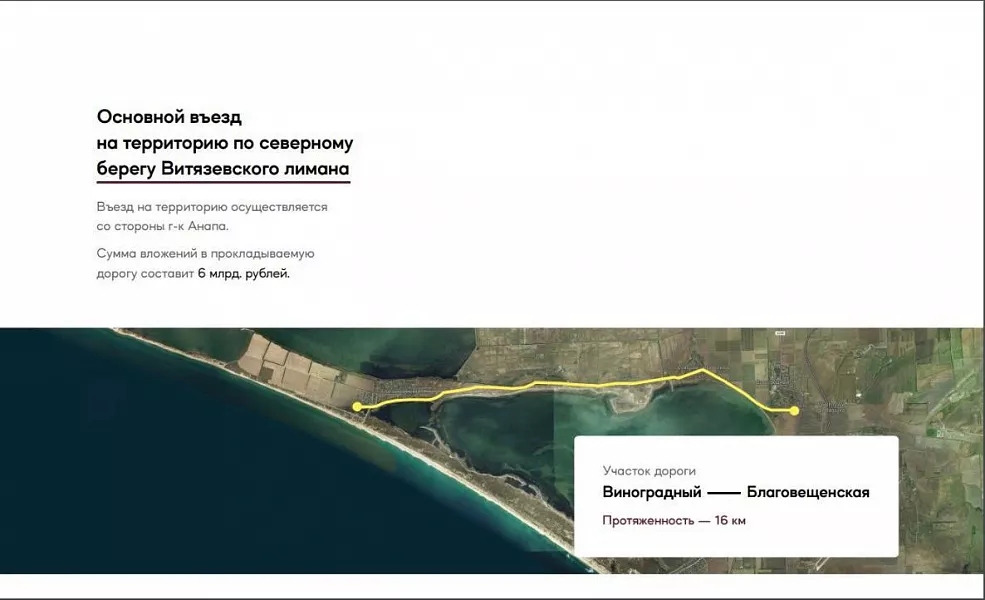Image resolution: width=985 pixels, height=600 pixels.
Task: Select the "Виноградный" location name
Action: tap(651, 492)
